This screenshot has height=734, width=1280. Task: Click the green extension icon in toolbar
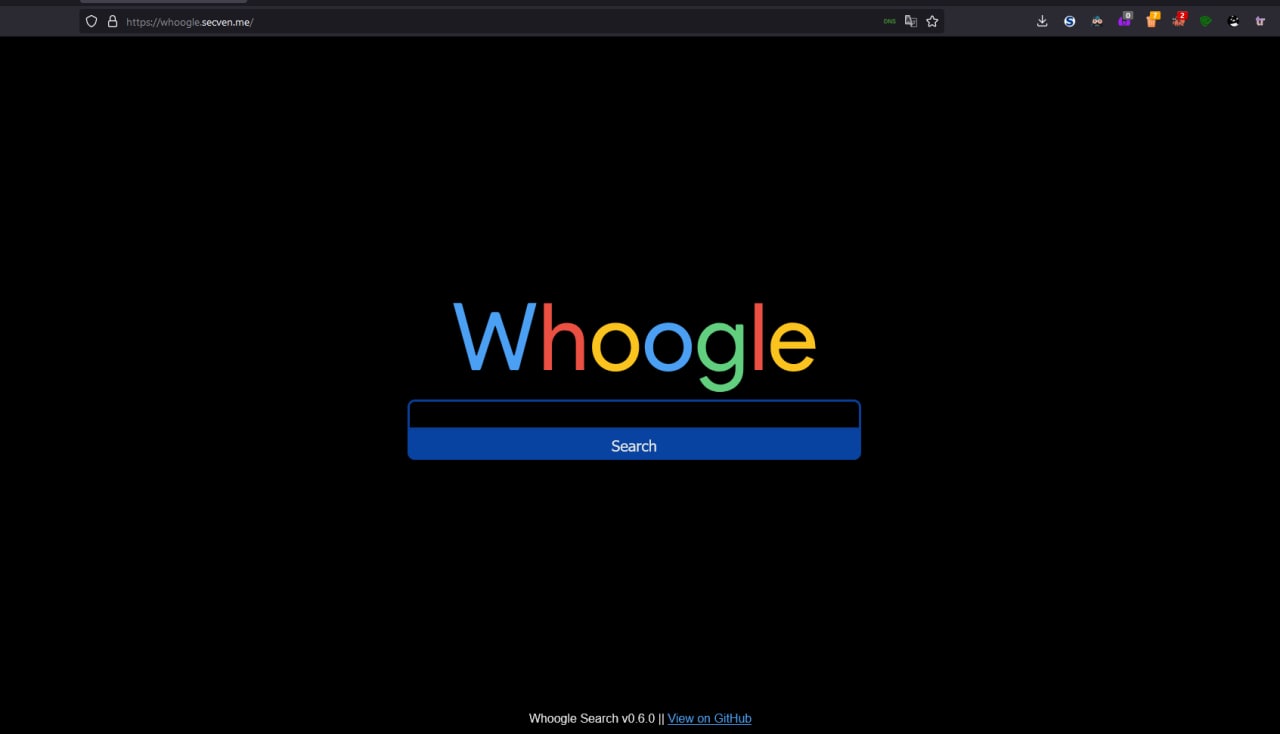[x=1206, y=21]
